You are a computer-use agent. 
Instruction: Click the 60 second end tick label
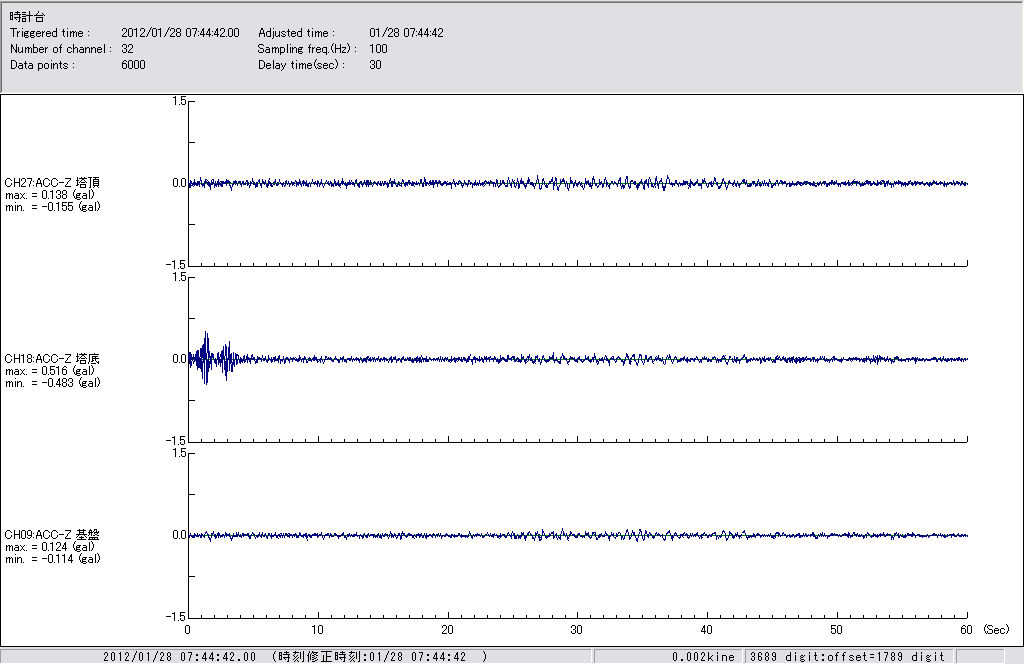pyautogui.click(x=966, y=630)
